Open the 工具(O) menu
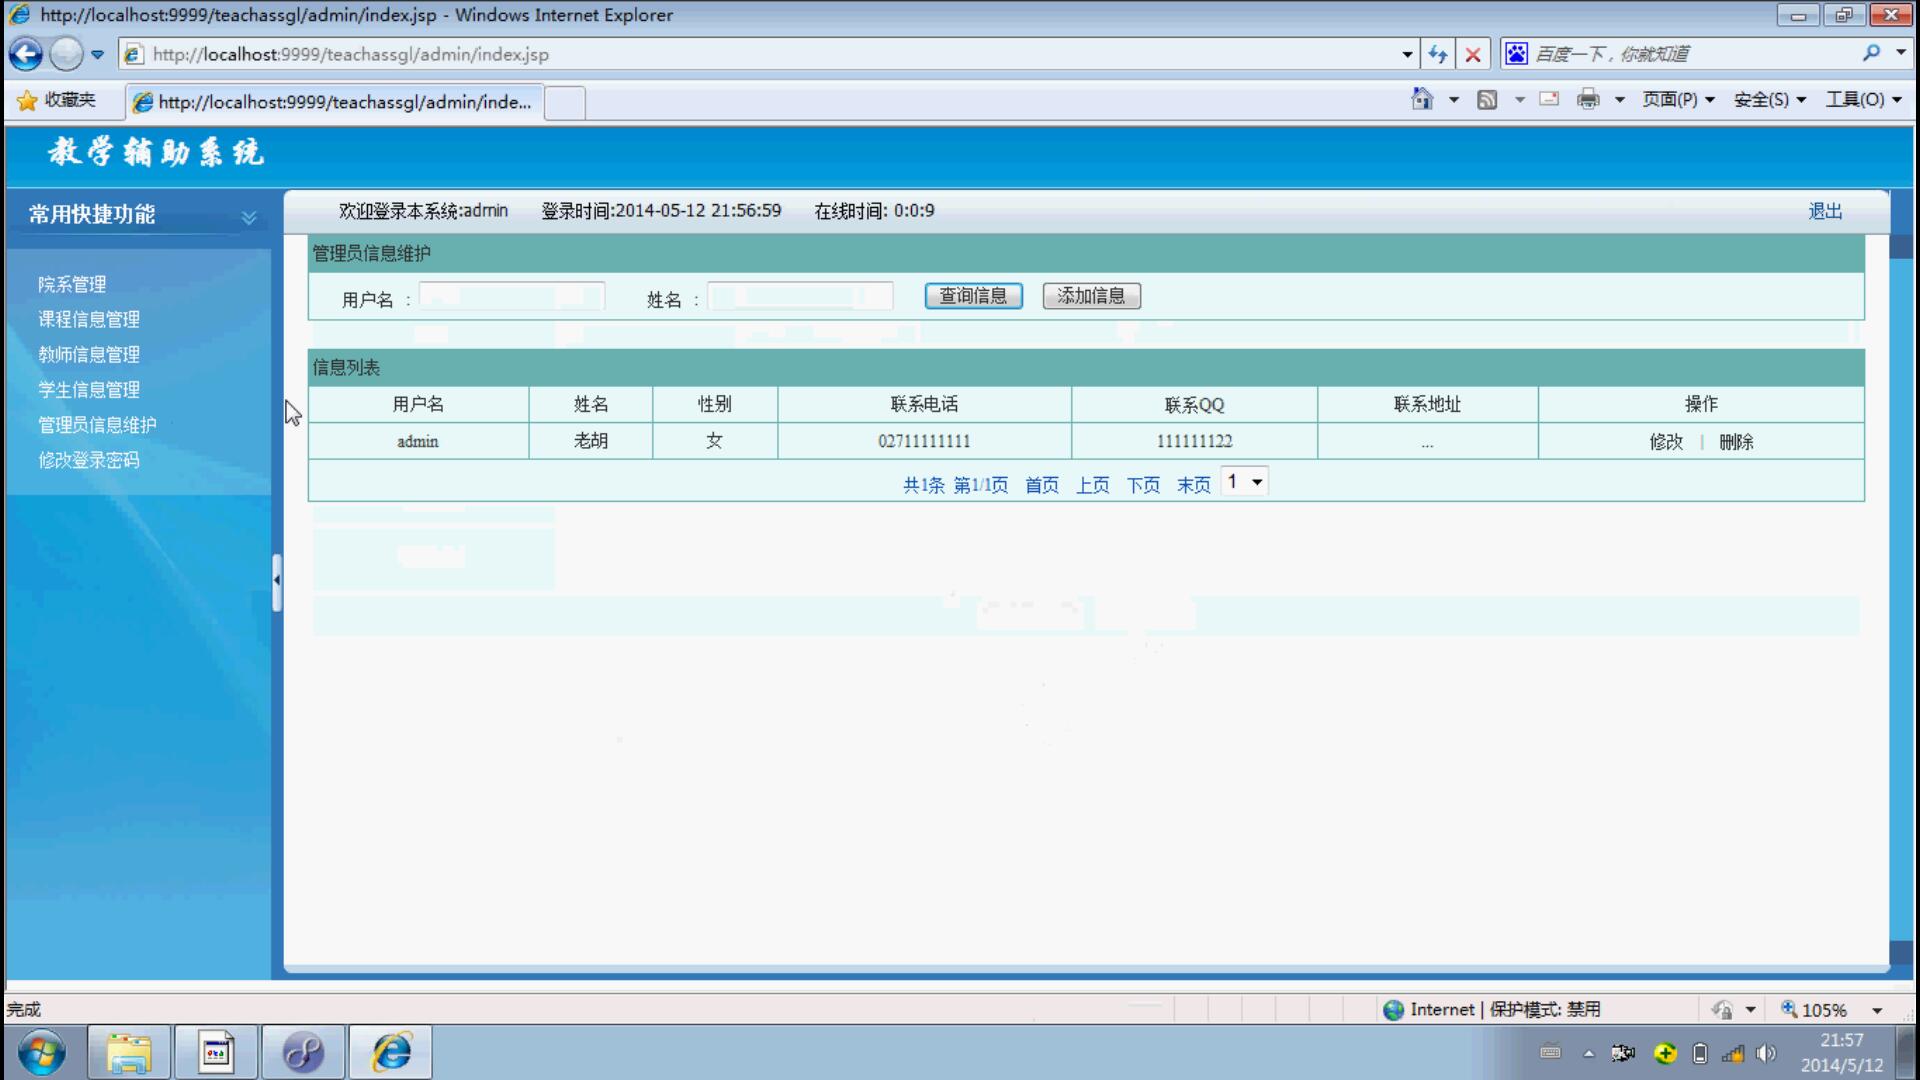Screen dimensions: 1920x1080 pos(1864,100)
